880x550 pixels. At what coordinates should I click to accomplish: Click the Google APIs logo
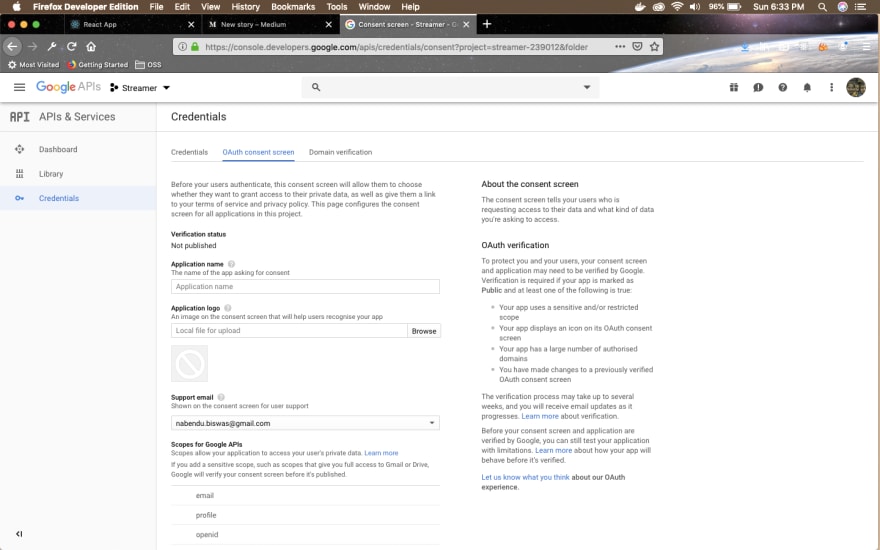click(x=68, y=87)
